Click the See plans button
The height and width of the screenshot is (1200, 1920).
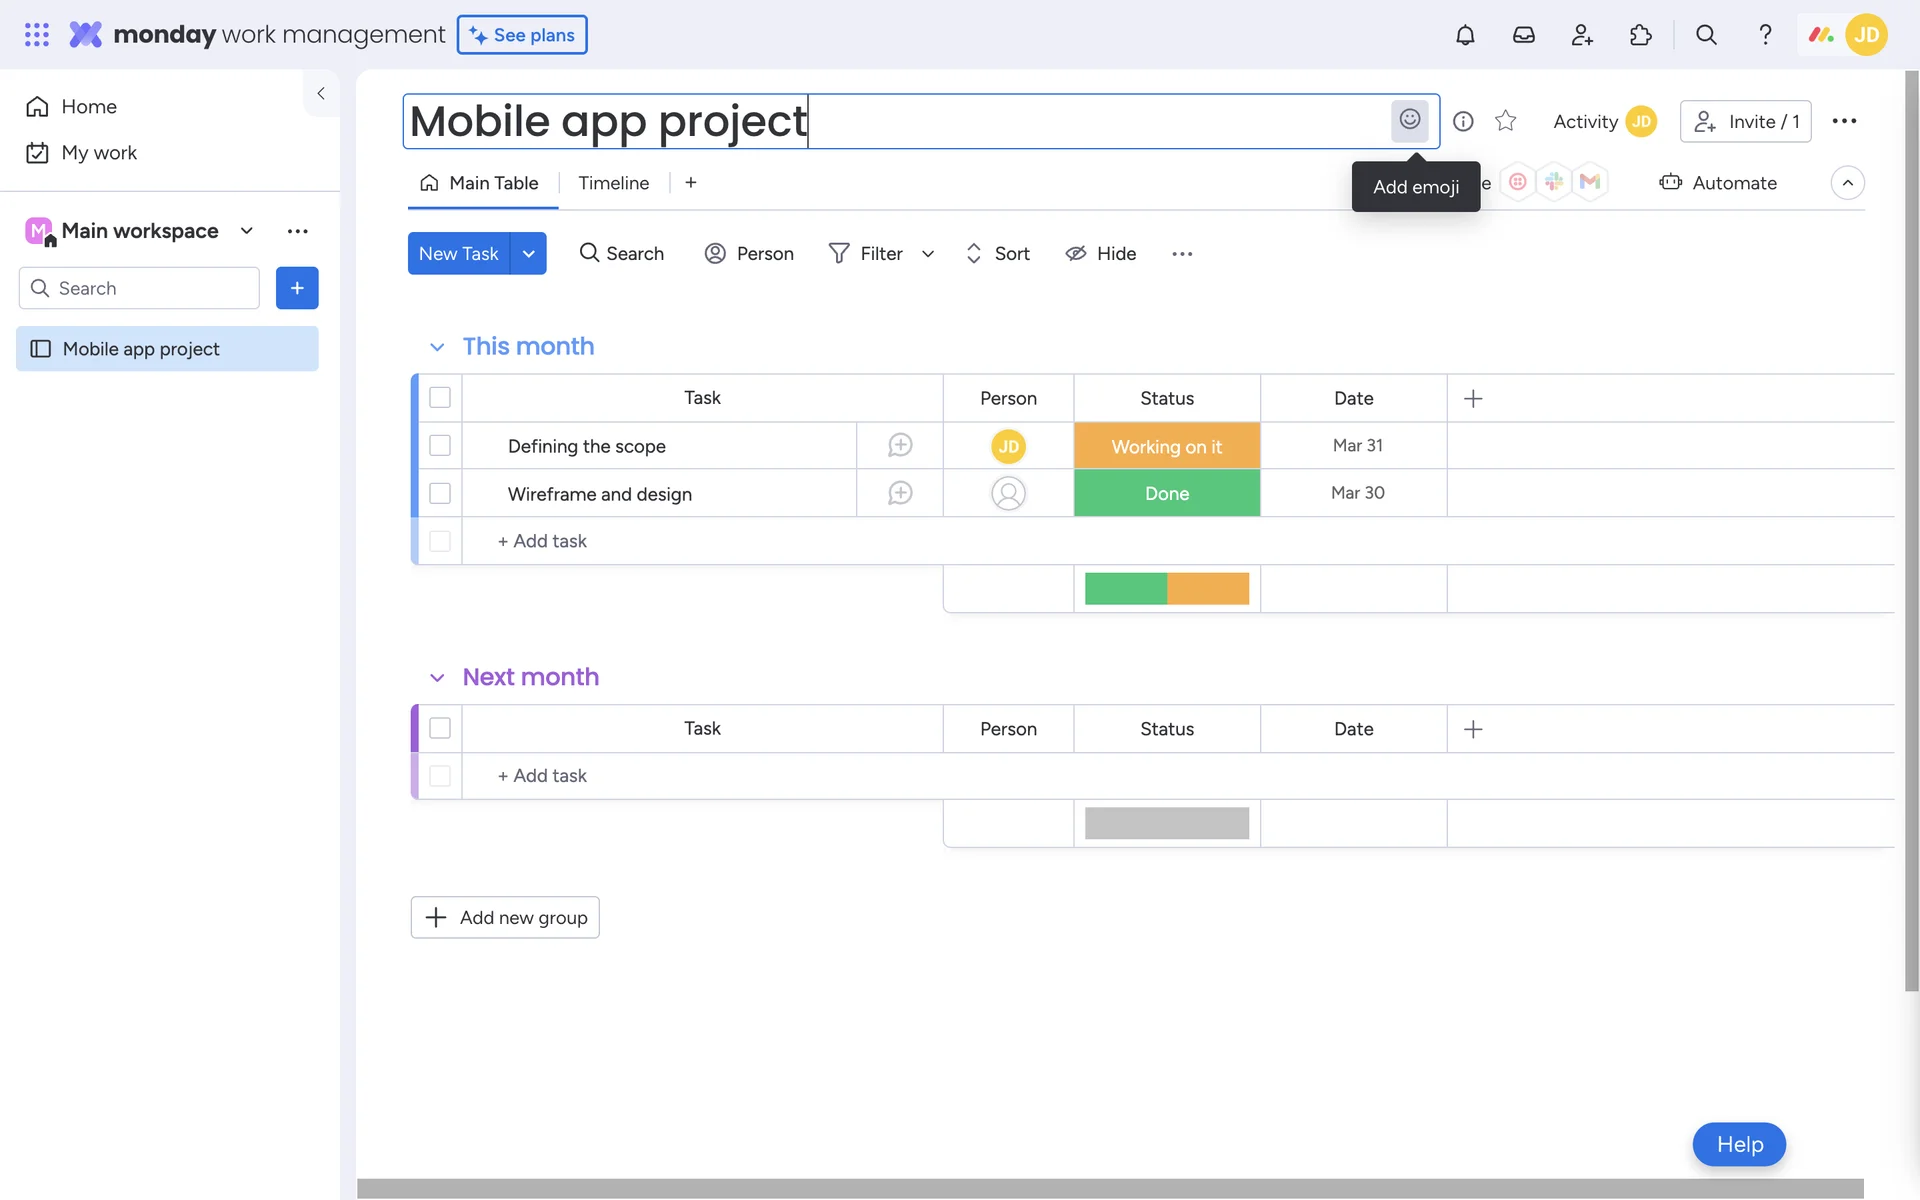click(522, 35)
